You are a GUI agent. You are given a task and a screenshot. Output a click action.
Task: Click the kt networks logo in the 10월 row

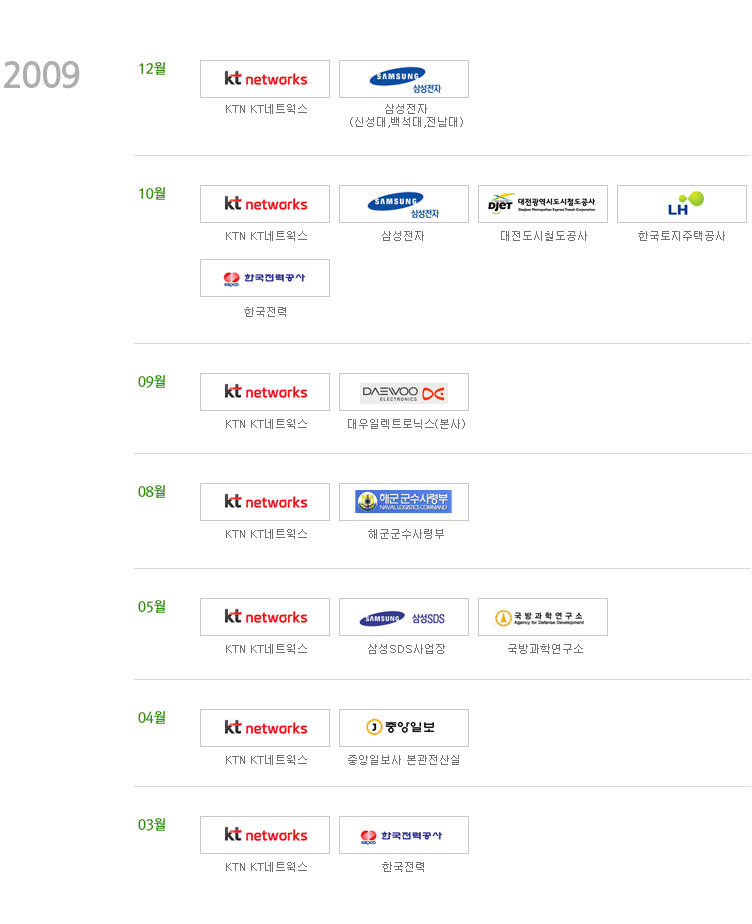pos(265,204)
